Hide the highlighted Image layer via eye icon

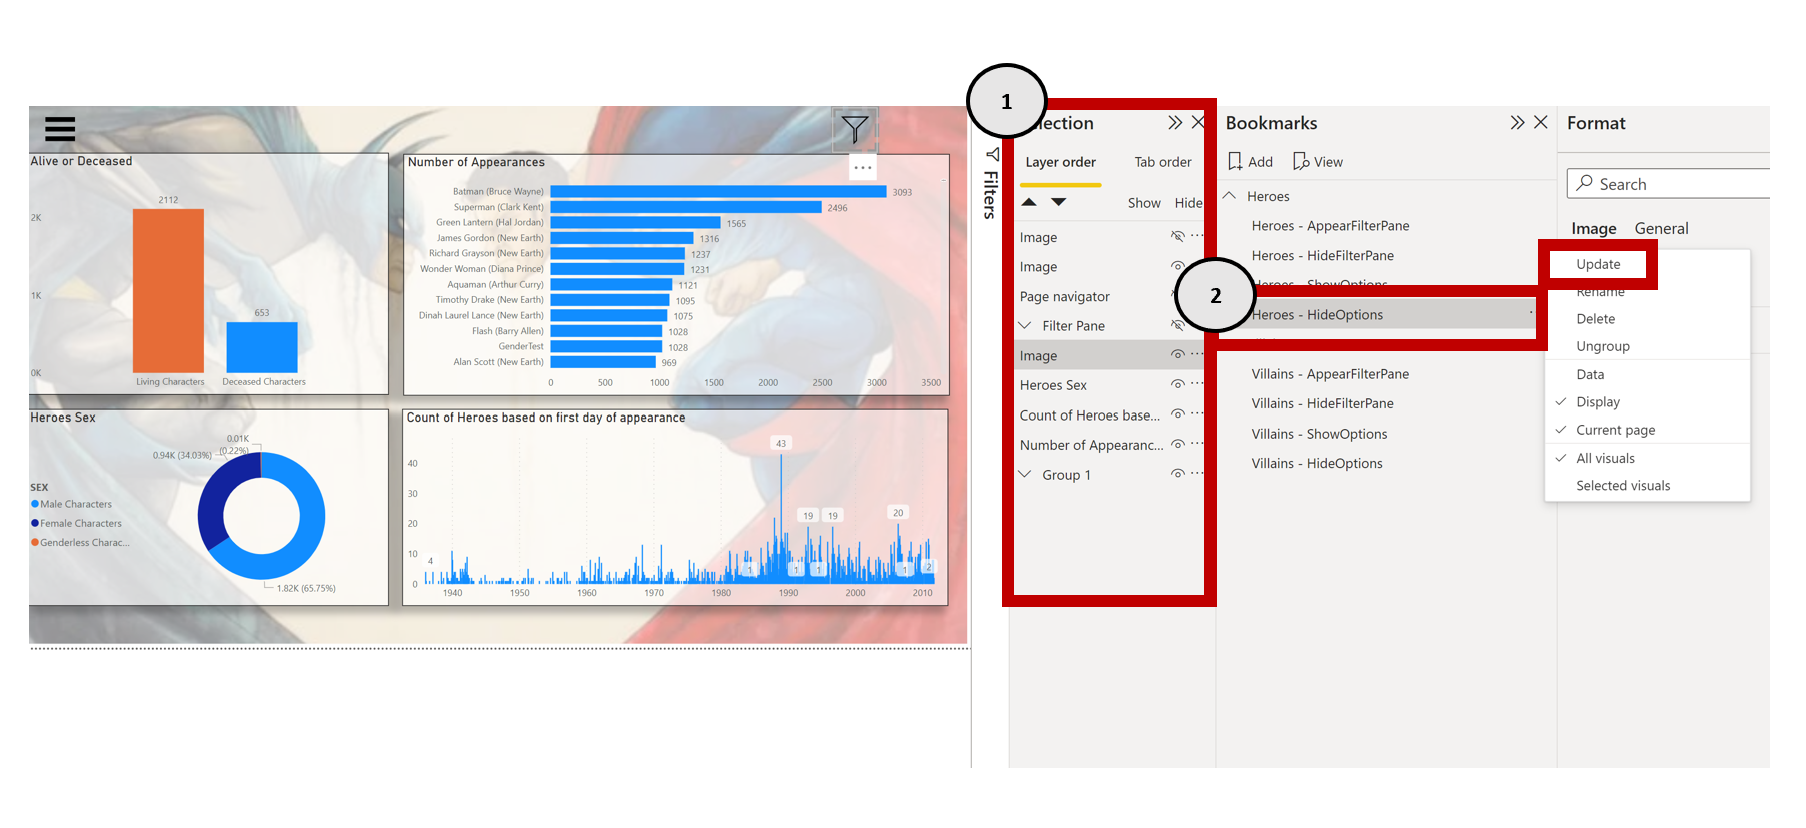[1178, 355]
